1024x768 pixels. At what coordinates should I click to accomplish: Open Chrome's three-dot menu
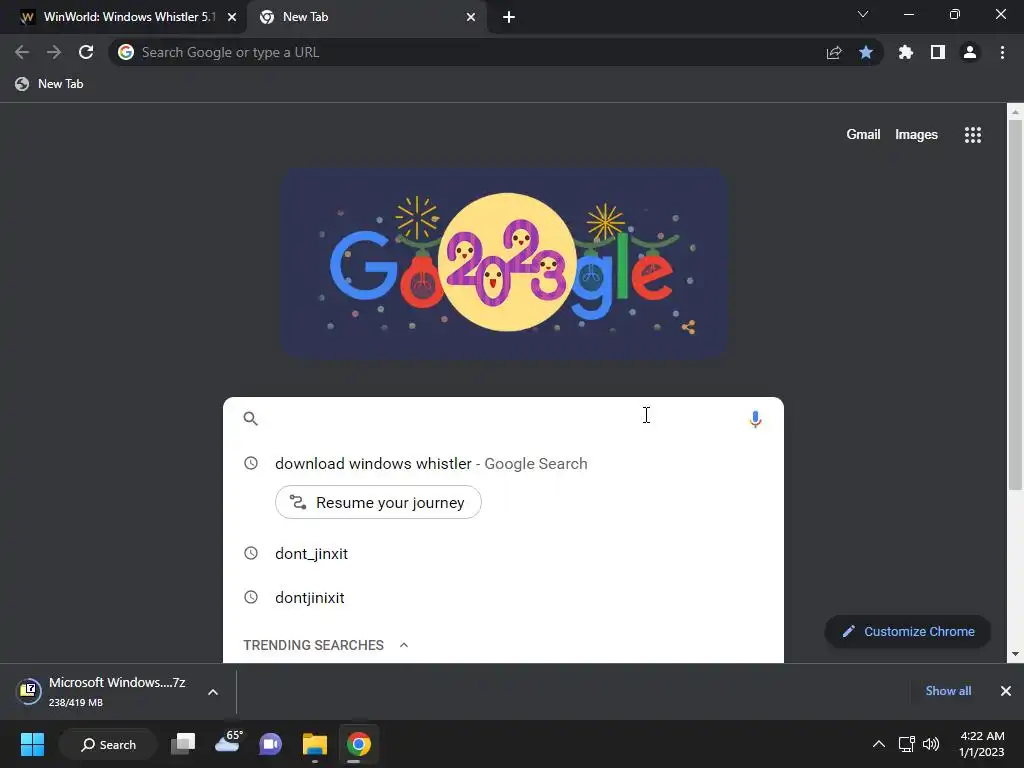1002,52
